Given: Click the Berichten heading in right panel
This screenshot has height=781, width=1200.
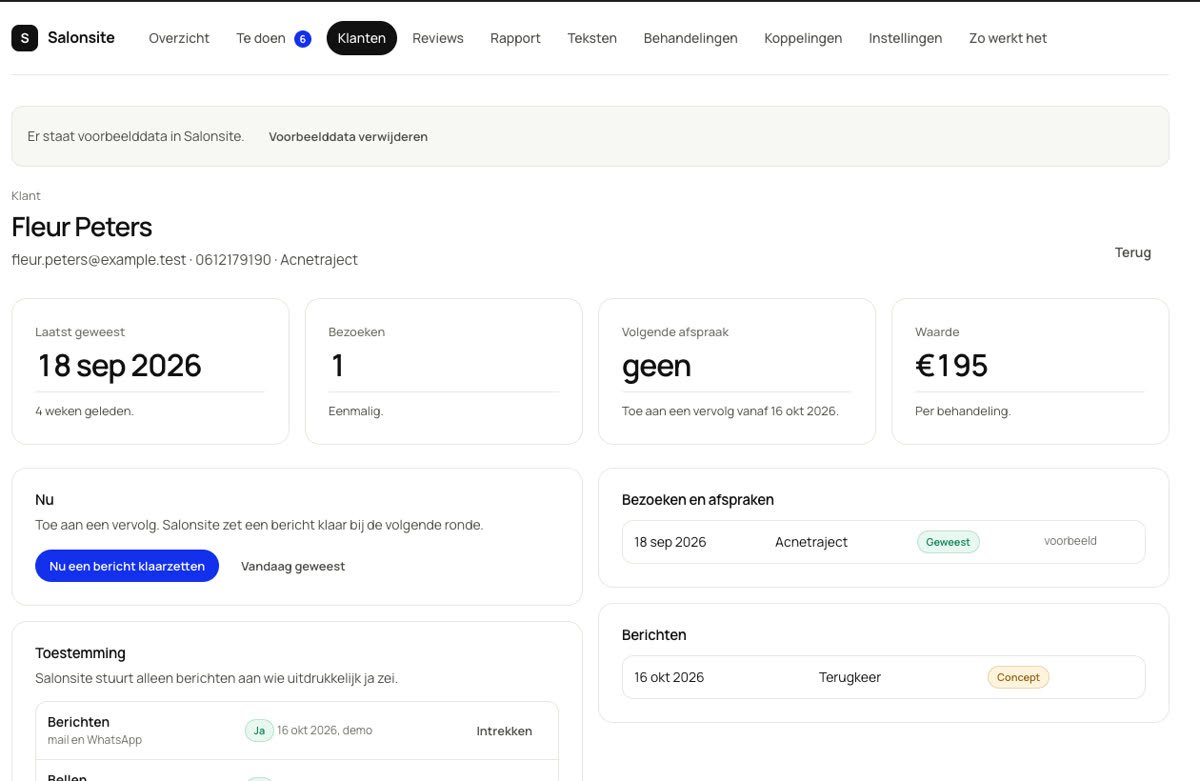Looking at the screenshot, I should pyautogui.click(x=654, y=635).
